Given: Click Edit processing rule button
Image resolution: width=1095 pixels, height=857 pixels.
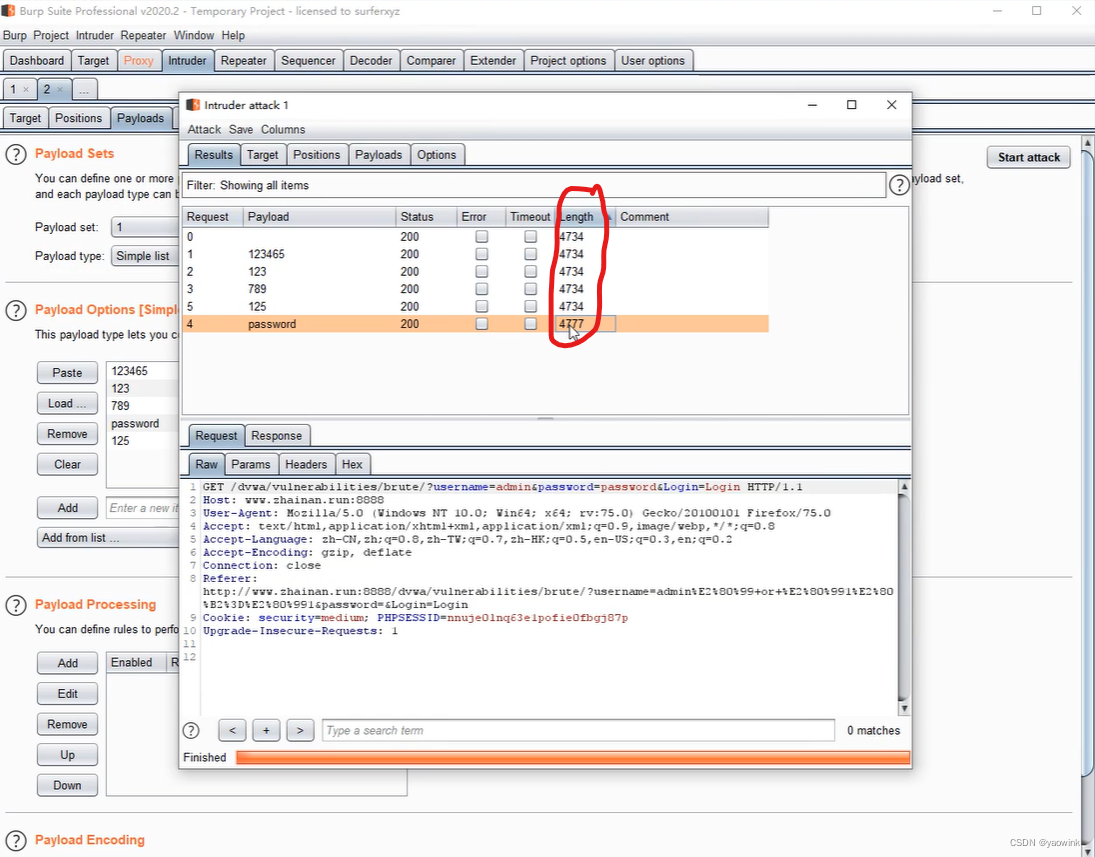Looking at the screenshot, I should 67,694.
